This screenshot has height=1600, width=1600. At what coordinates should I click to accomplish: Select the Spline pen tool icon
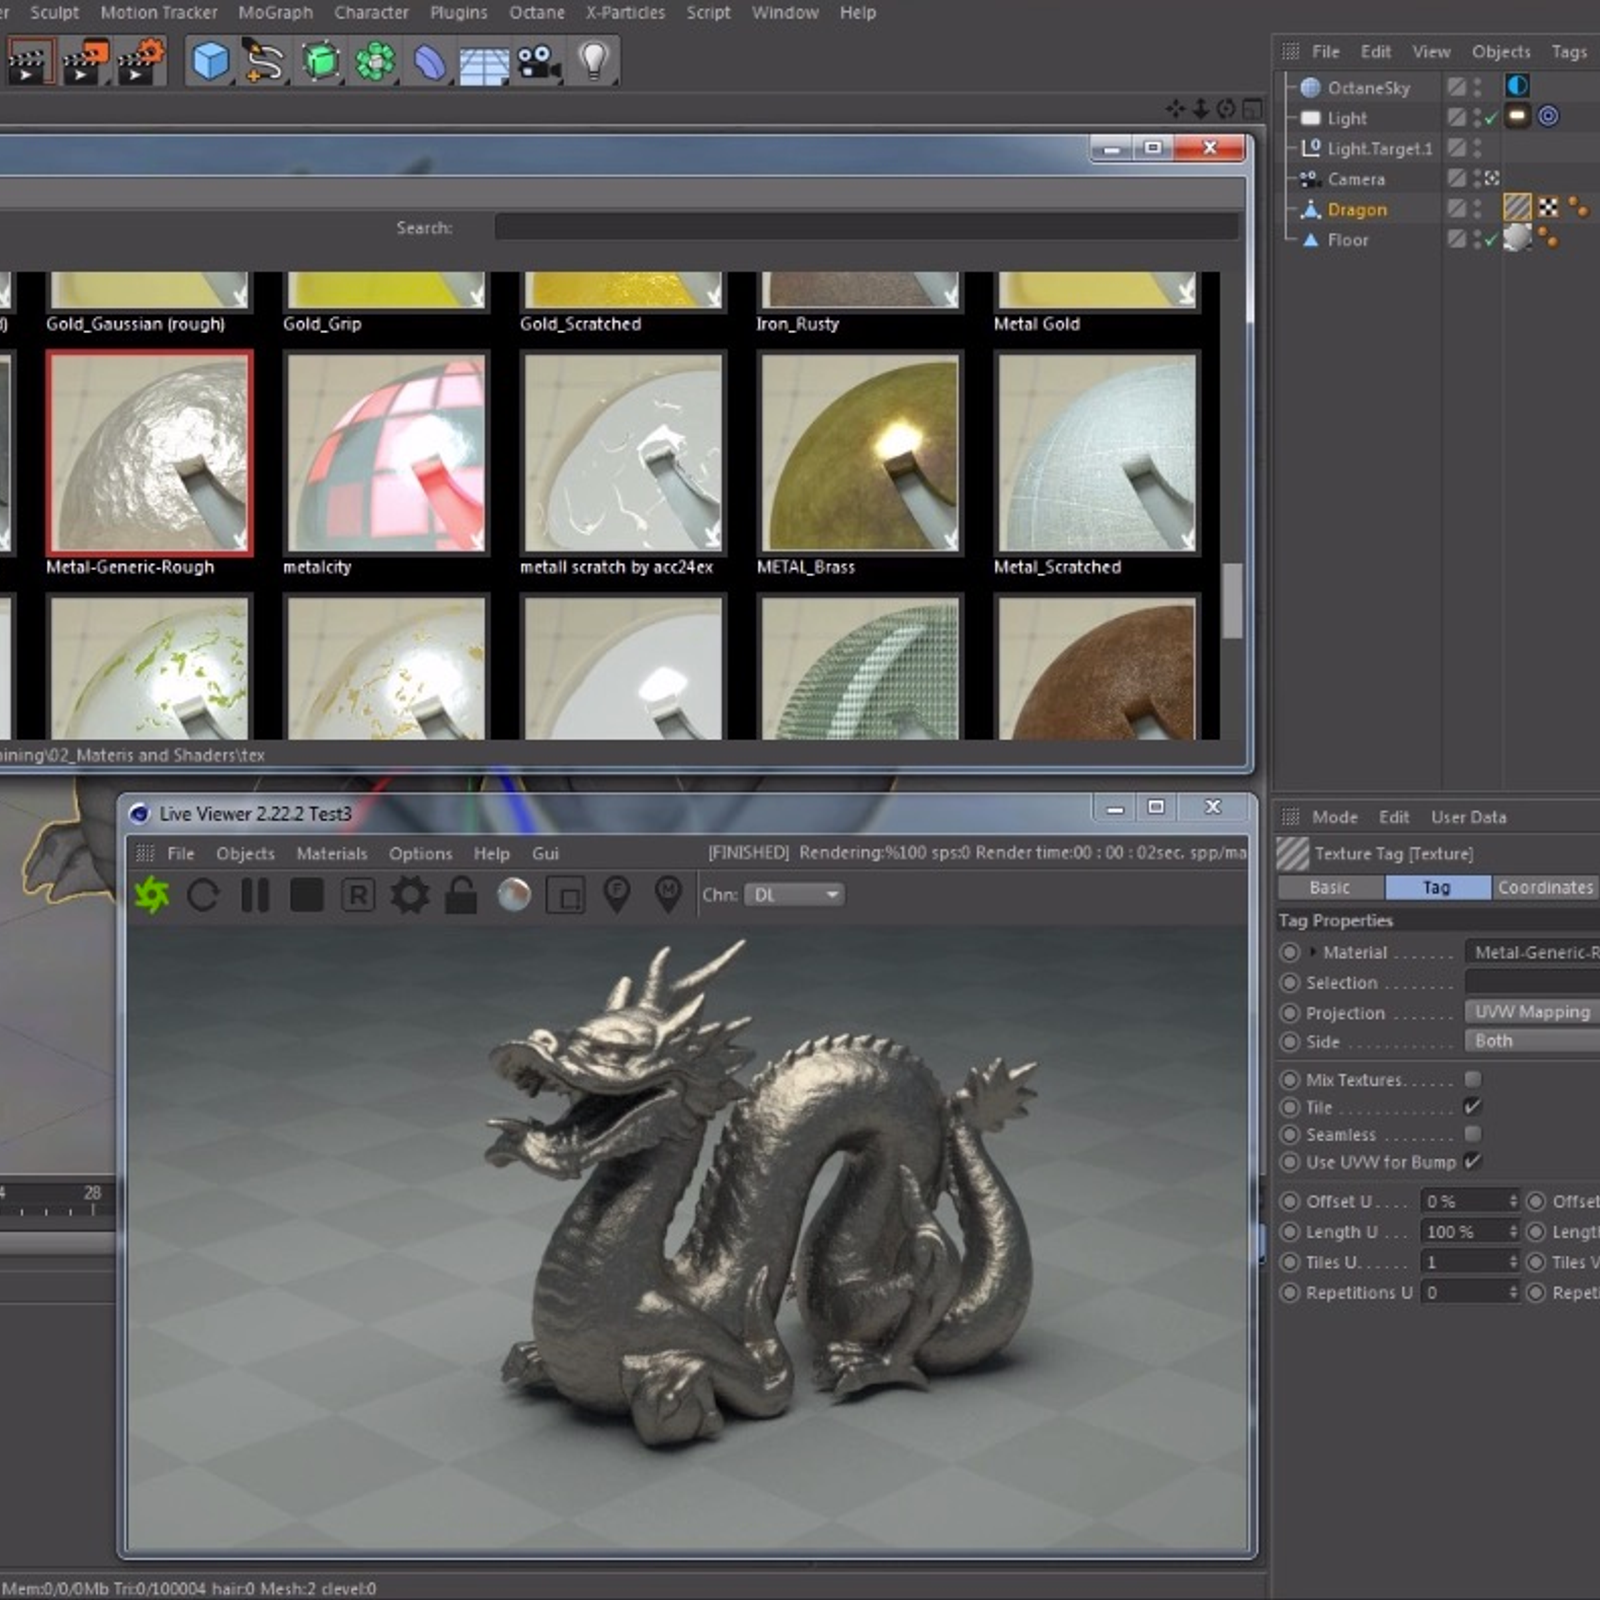pyautogui.click(x=265, y=62)
